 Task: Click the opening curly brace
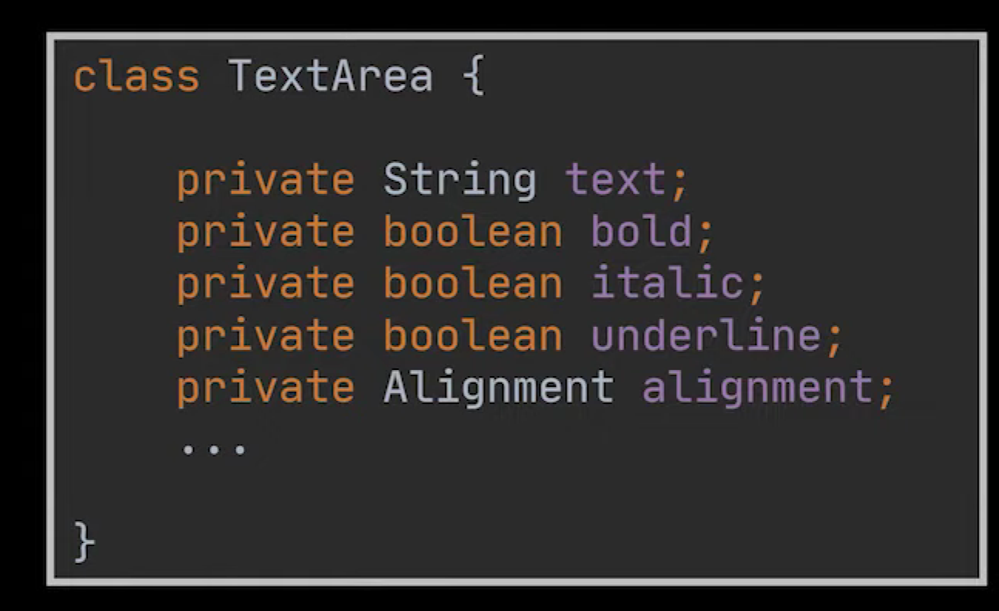pos(474,76)
